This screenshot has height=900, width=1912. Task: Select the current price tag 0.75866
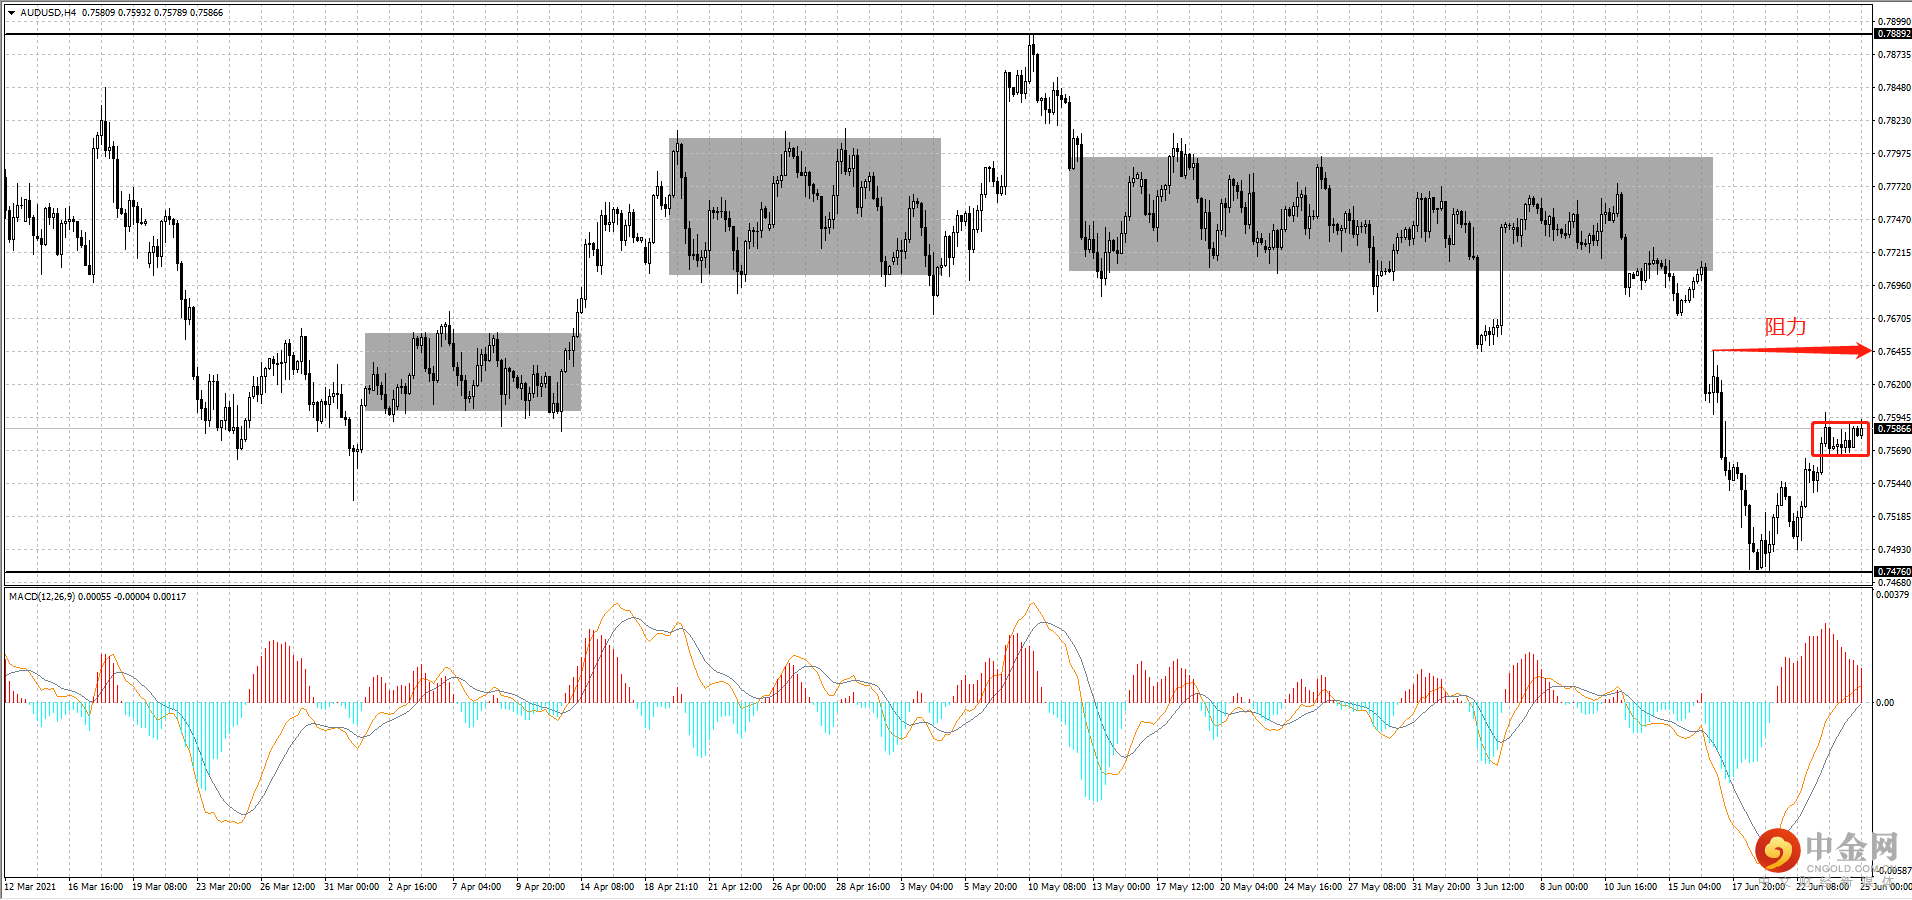(1893, 429)
